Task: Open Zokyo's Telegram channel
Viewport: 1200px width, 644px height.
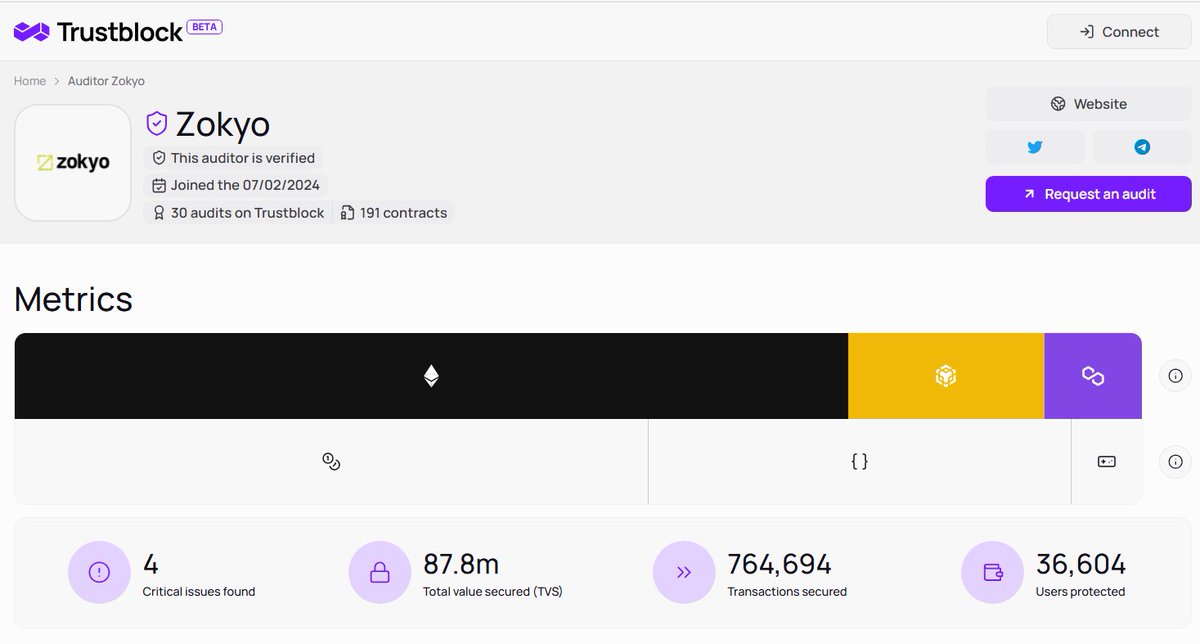Action: click(1142, 147)
